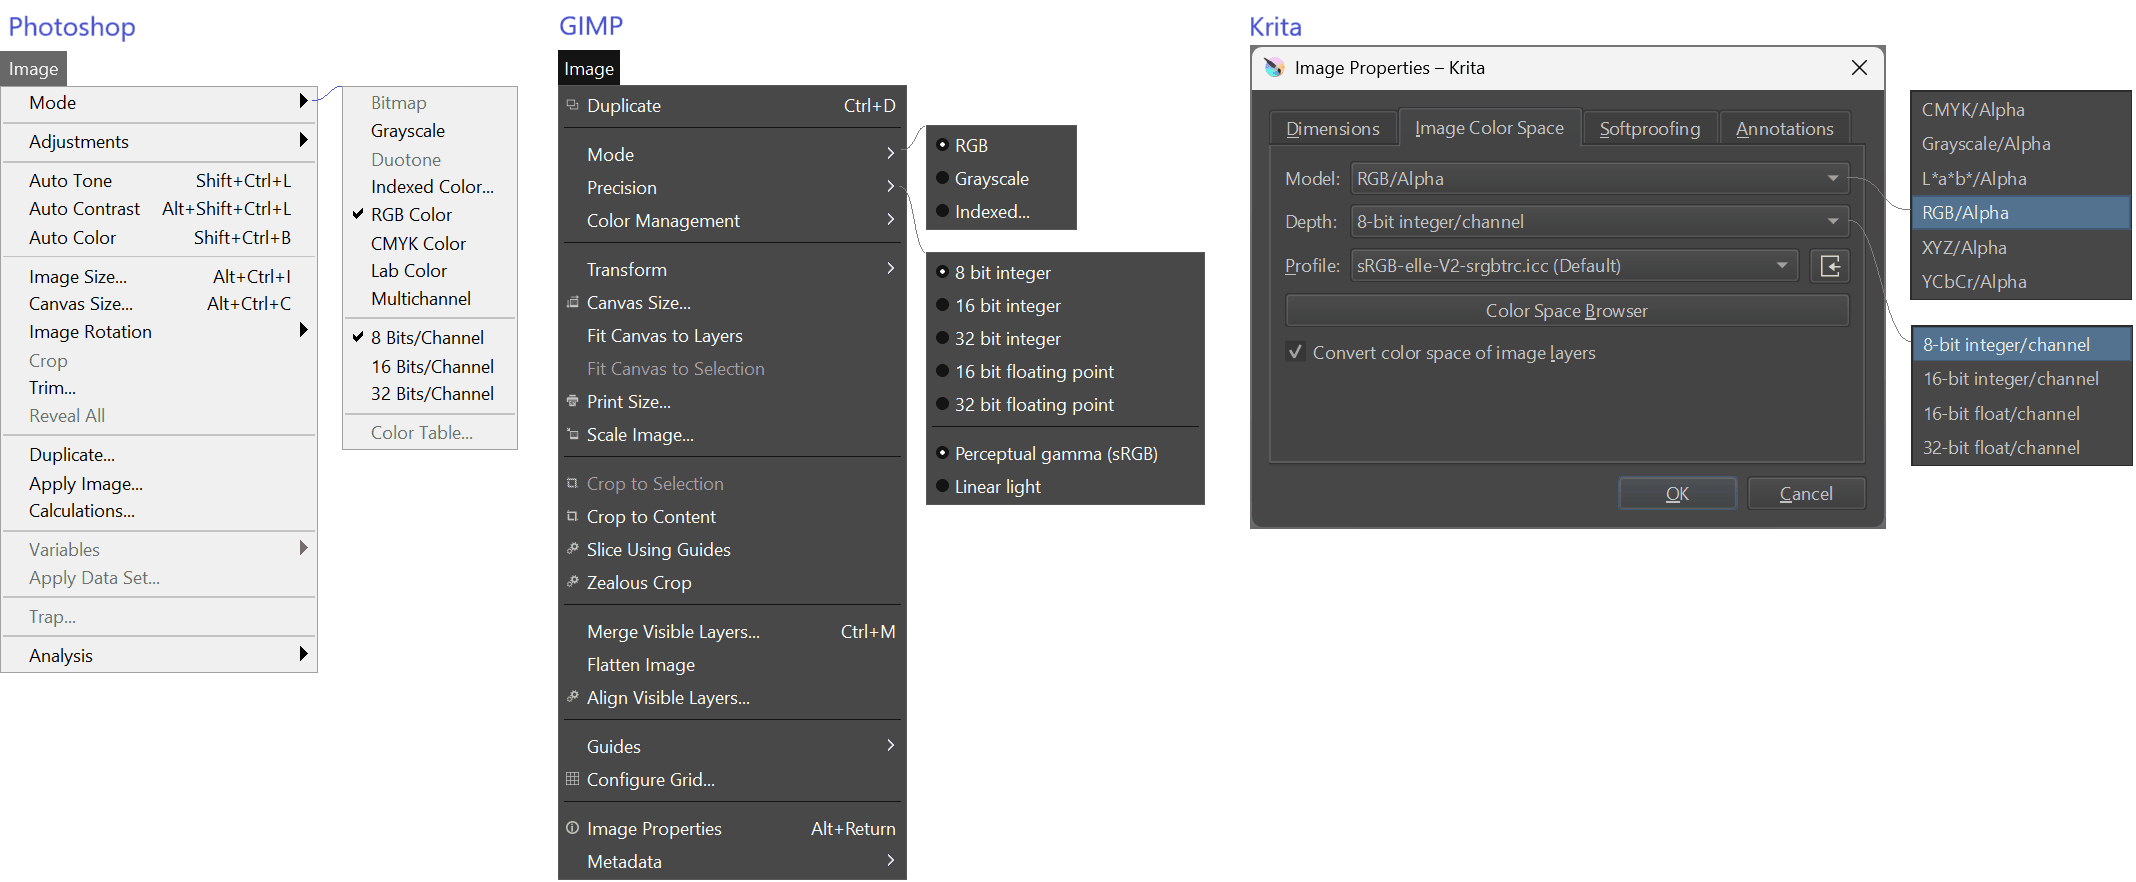
Task: Choose Fit Canvas to Layers in GIMP
Action: [x=733, y=335]
